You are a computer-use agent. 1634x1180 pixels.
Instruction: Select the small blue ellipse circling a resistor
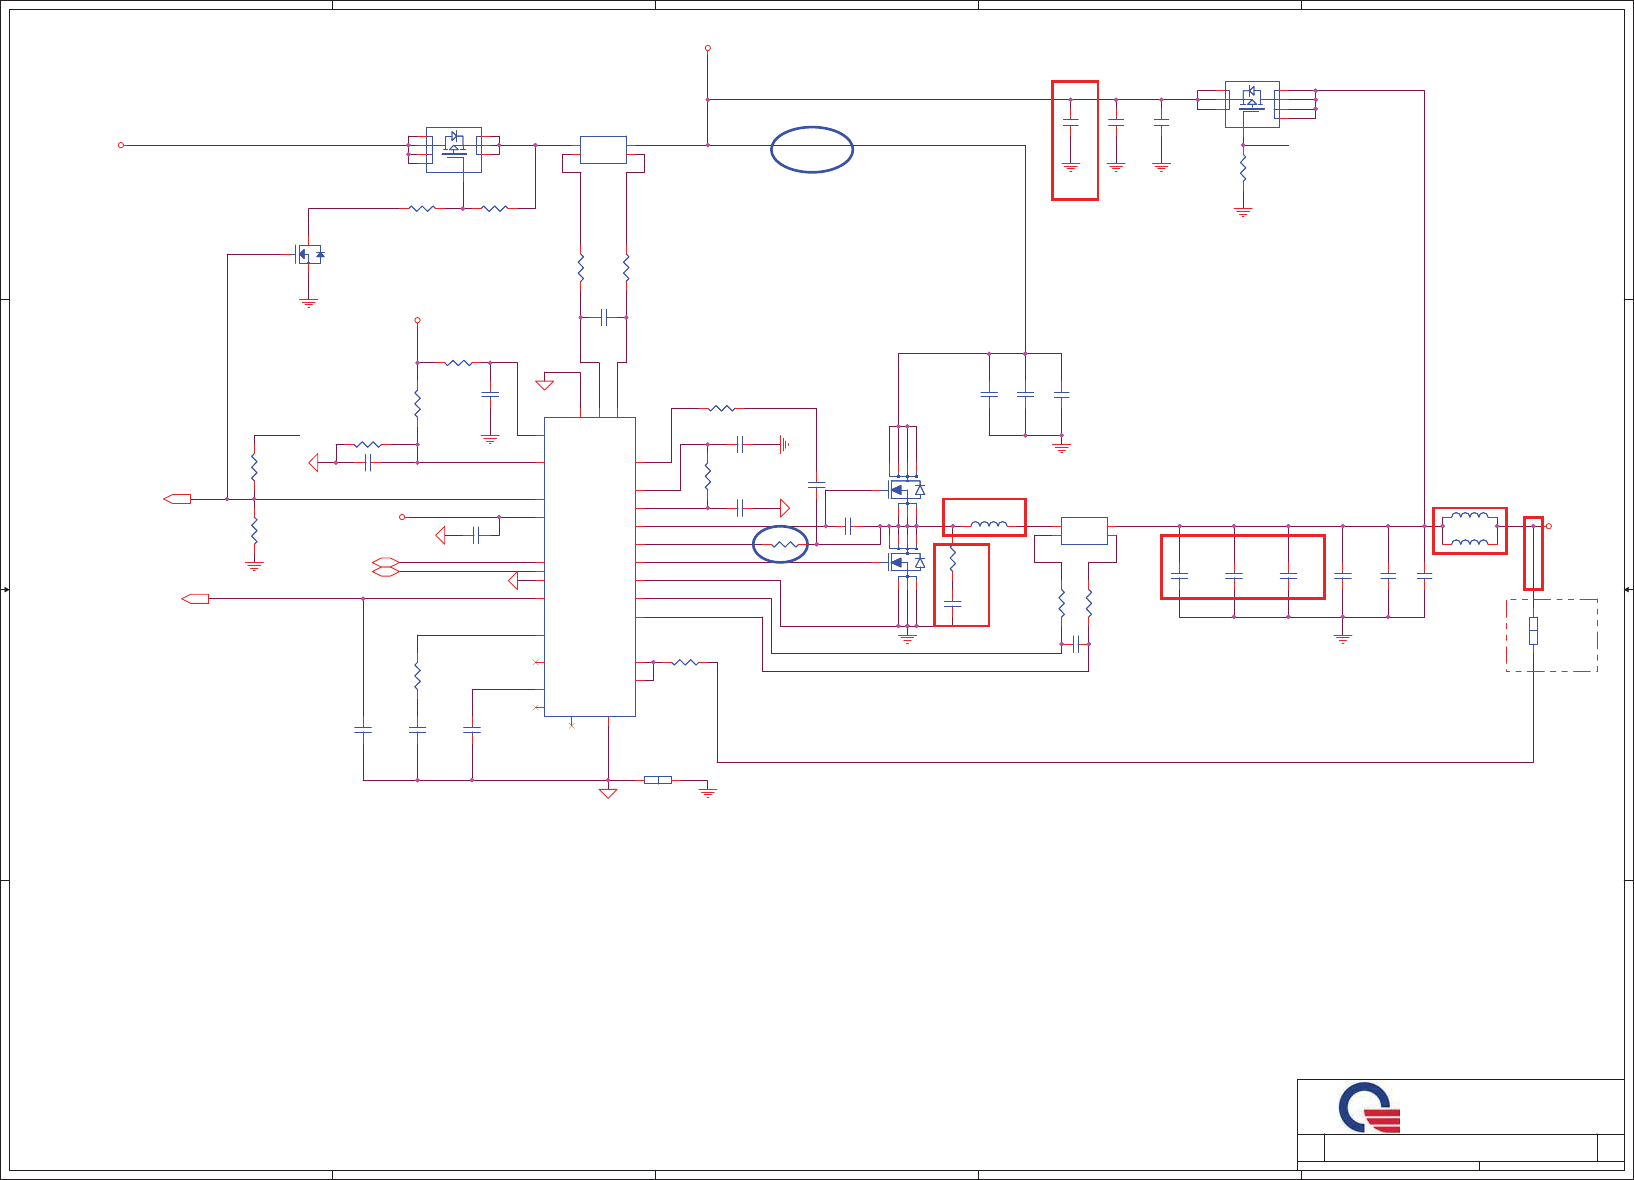[x=780, y=544]
